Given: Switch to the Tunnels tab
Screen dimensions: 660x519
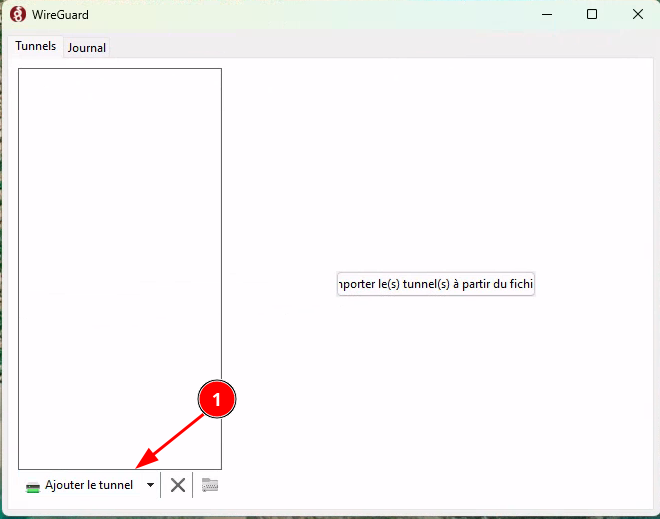Looking at the screenshot, I should pos(35,46).
